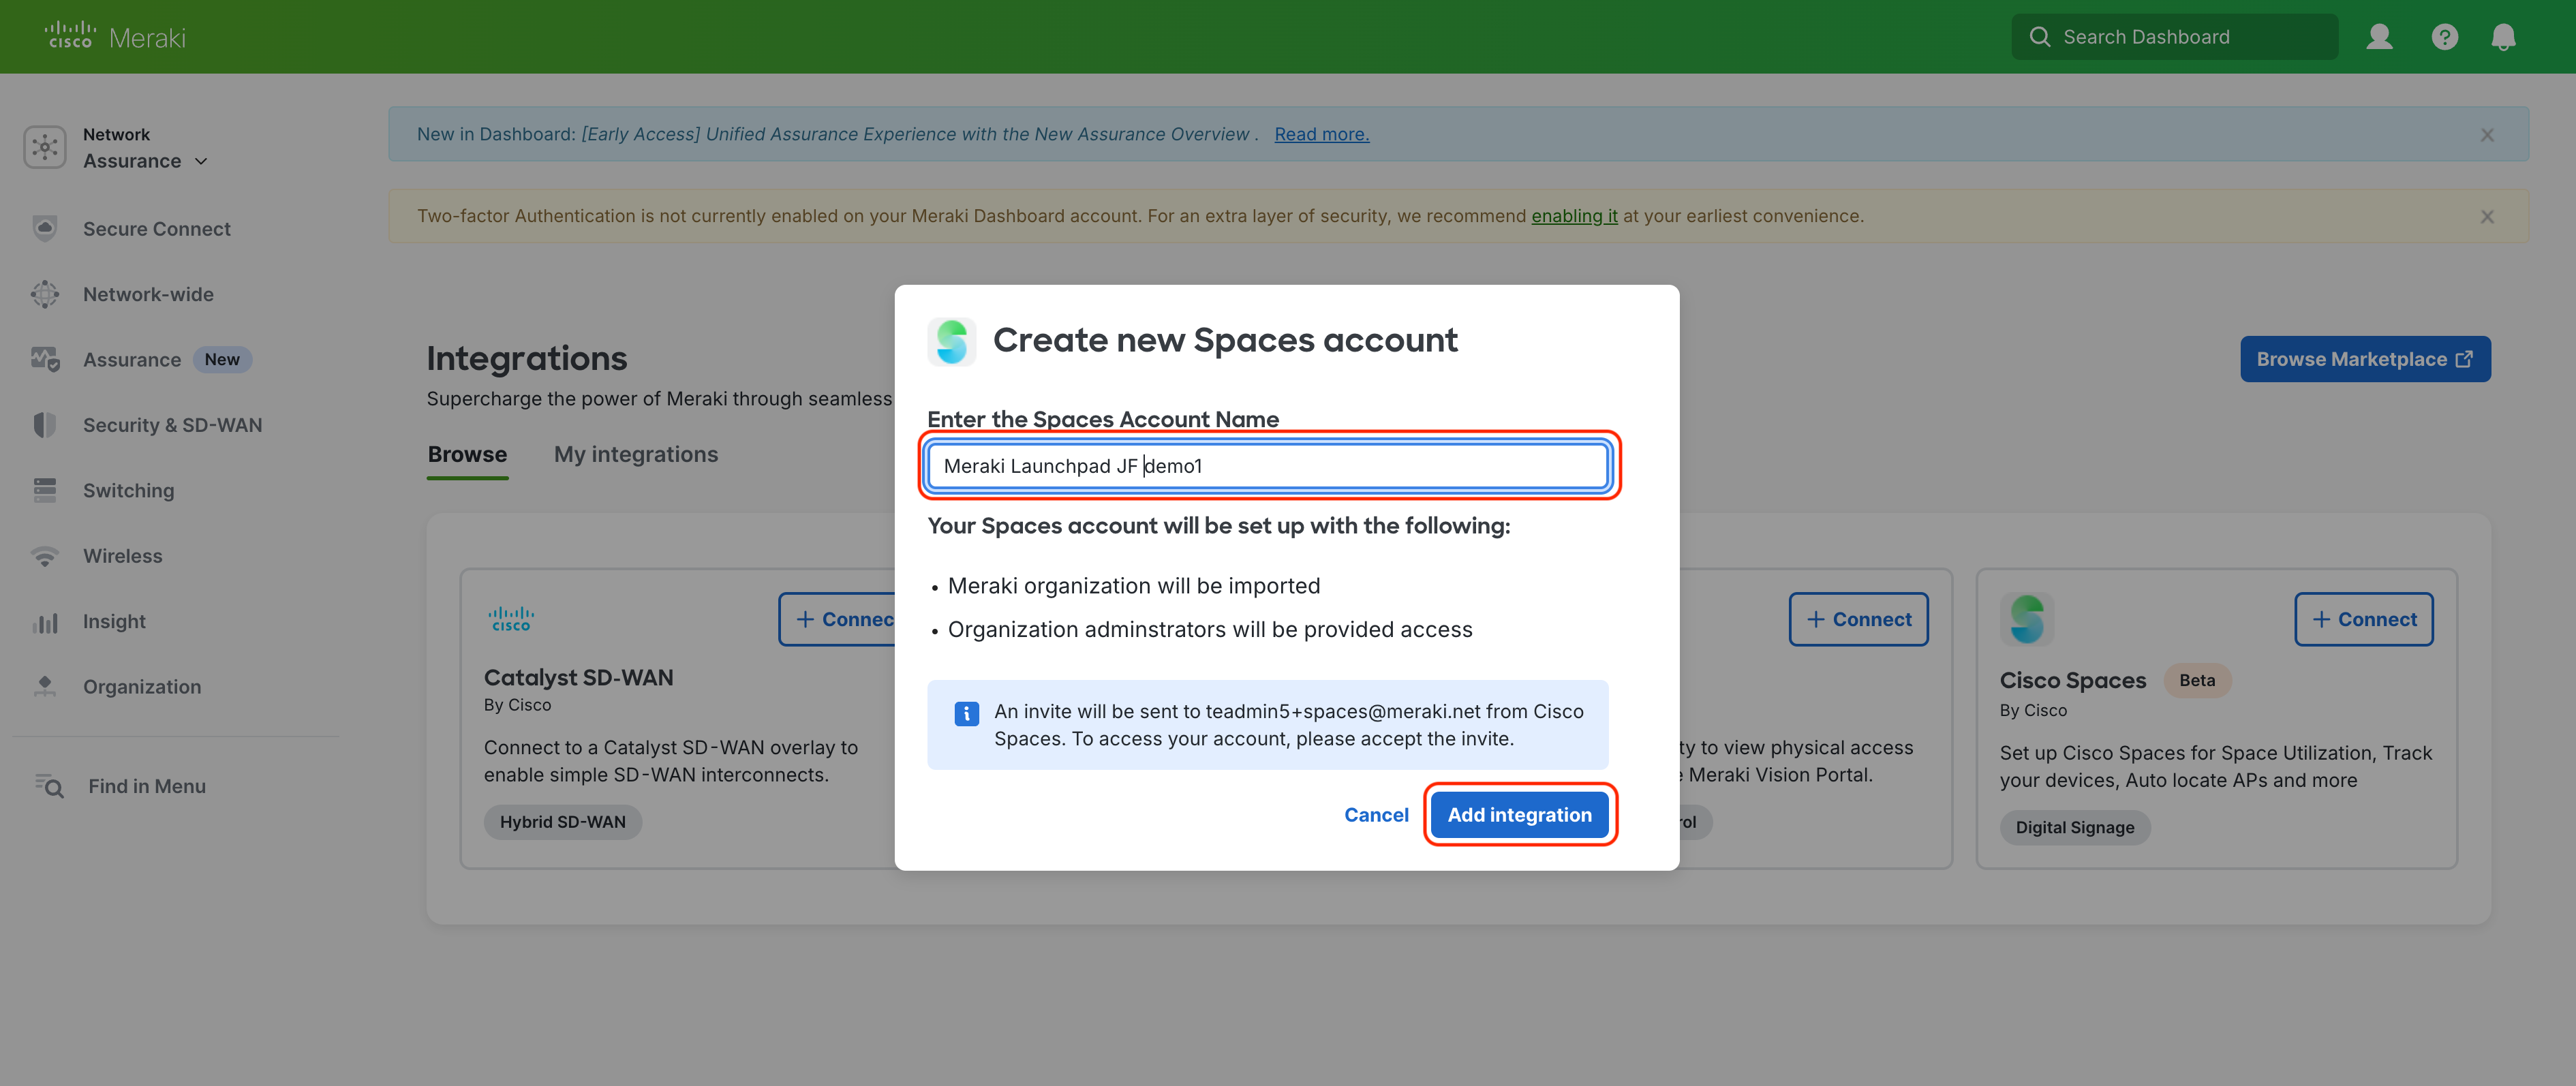Click the Cisco Meraki logo
Screen dimensions: 2576x1086
(x=115, y=36)
